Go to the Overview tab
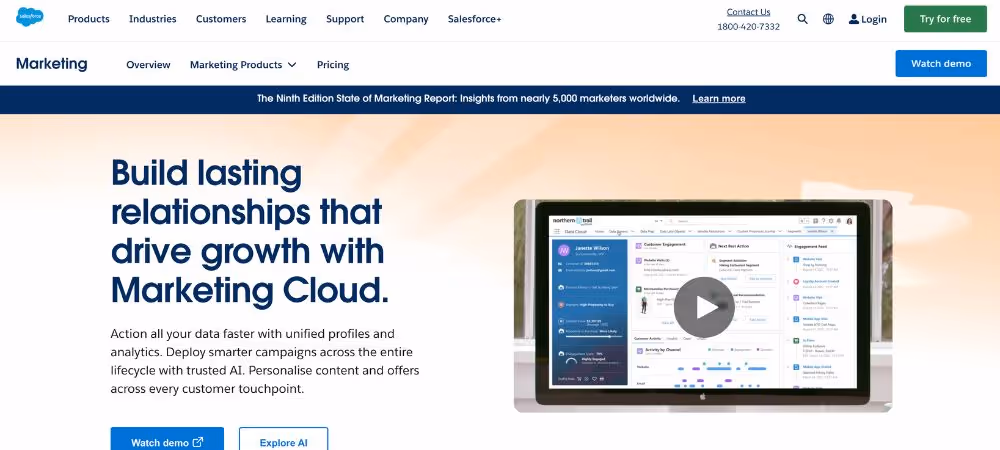Image resolution: width=1000 pixels, height=450 pixels. tap(148, 64)
